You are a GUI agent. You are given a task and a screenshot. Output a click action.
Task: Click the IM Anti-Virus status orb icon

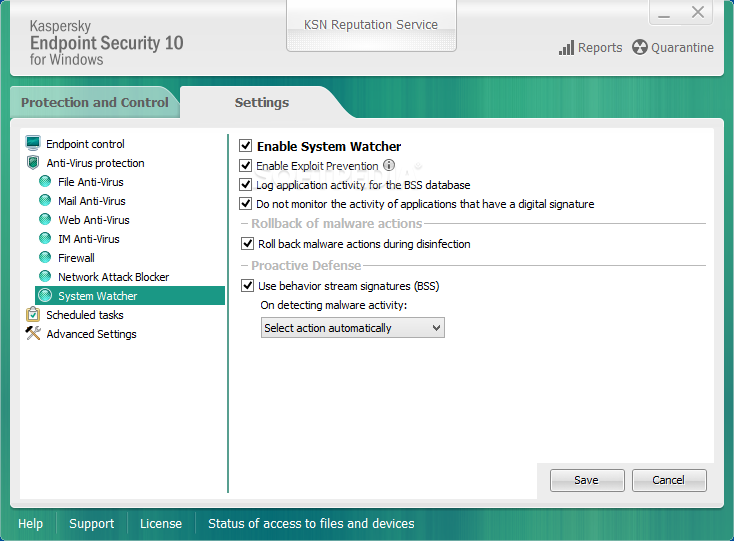[45, 239]
